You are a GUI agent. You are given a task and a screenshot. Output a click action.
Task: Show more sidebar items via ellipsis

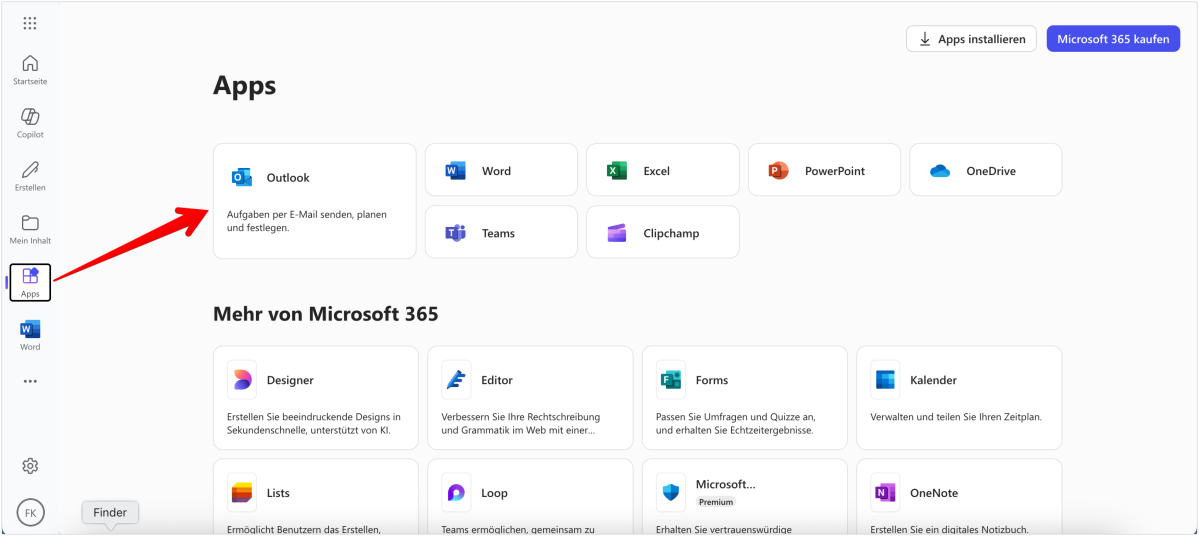pos(30,381)
